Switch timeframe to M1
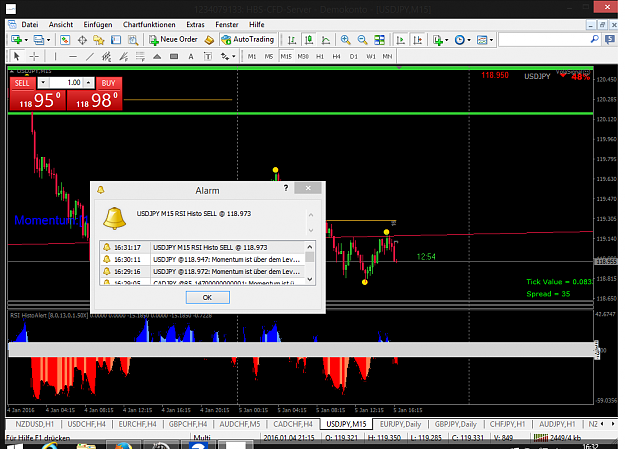Viewport: 625px width, 449px height. [x=252, y=57]
